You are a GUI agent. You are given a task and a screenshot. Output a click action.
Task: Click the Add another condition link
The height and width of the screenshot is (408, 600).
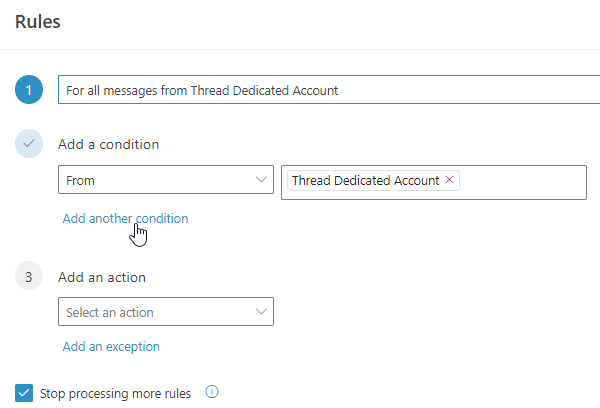click(x=125, y=219)
